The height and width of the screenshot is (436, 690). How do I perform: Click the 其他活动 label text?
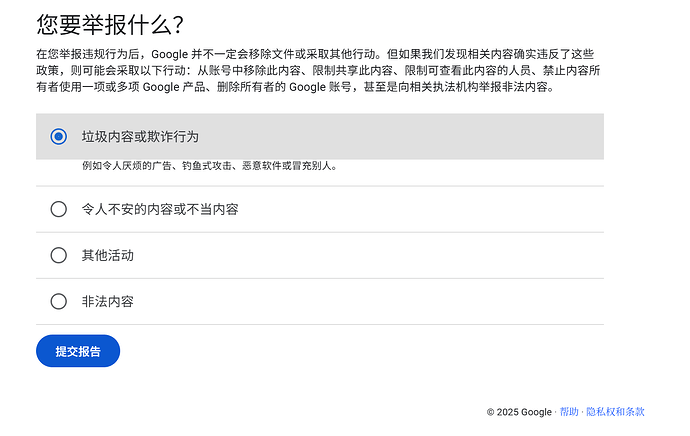coord(107,255)
